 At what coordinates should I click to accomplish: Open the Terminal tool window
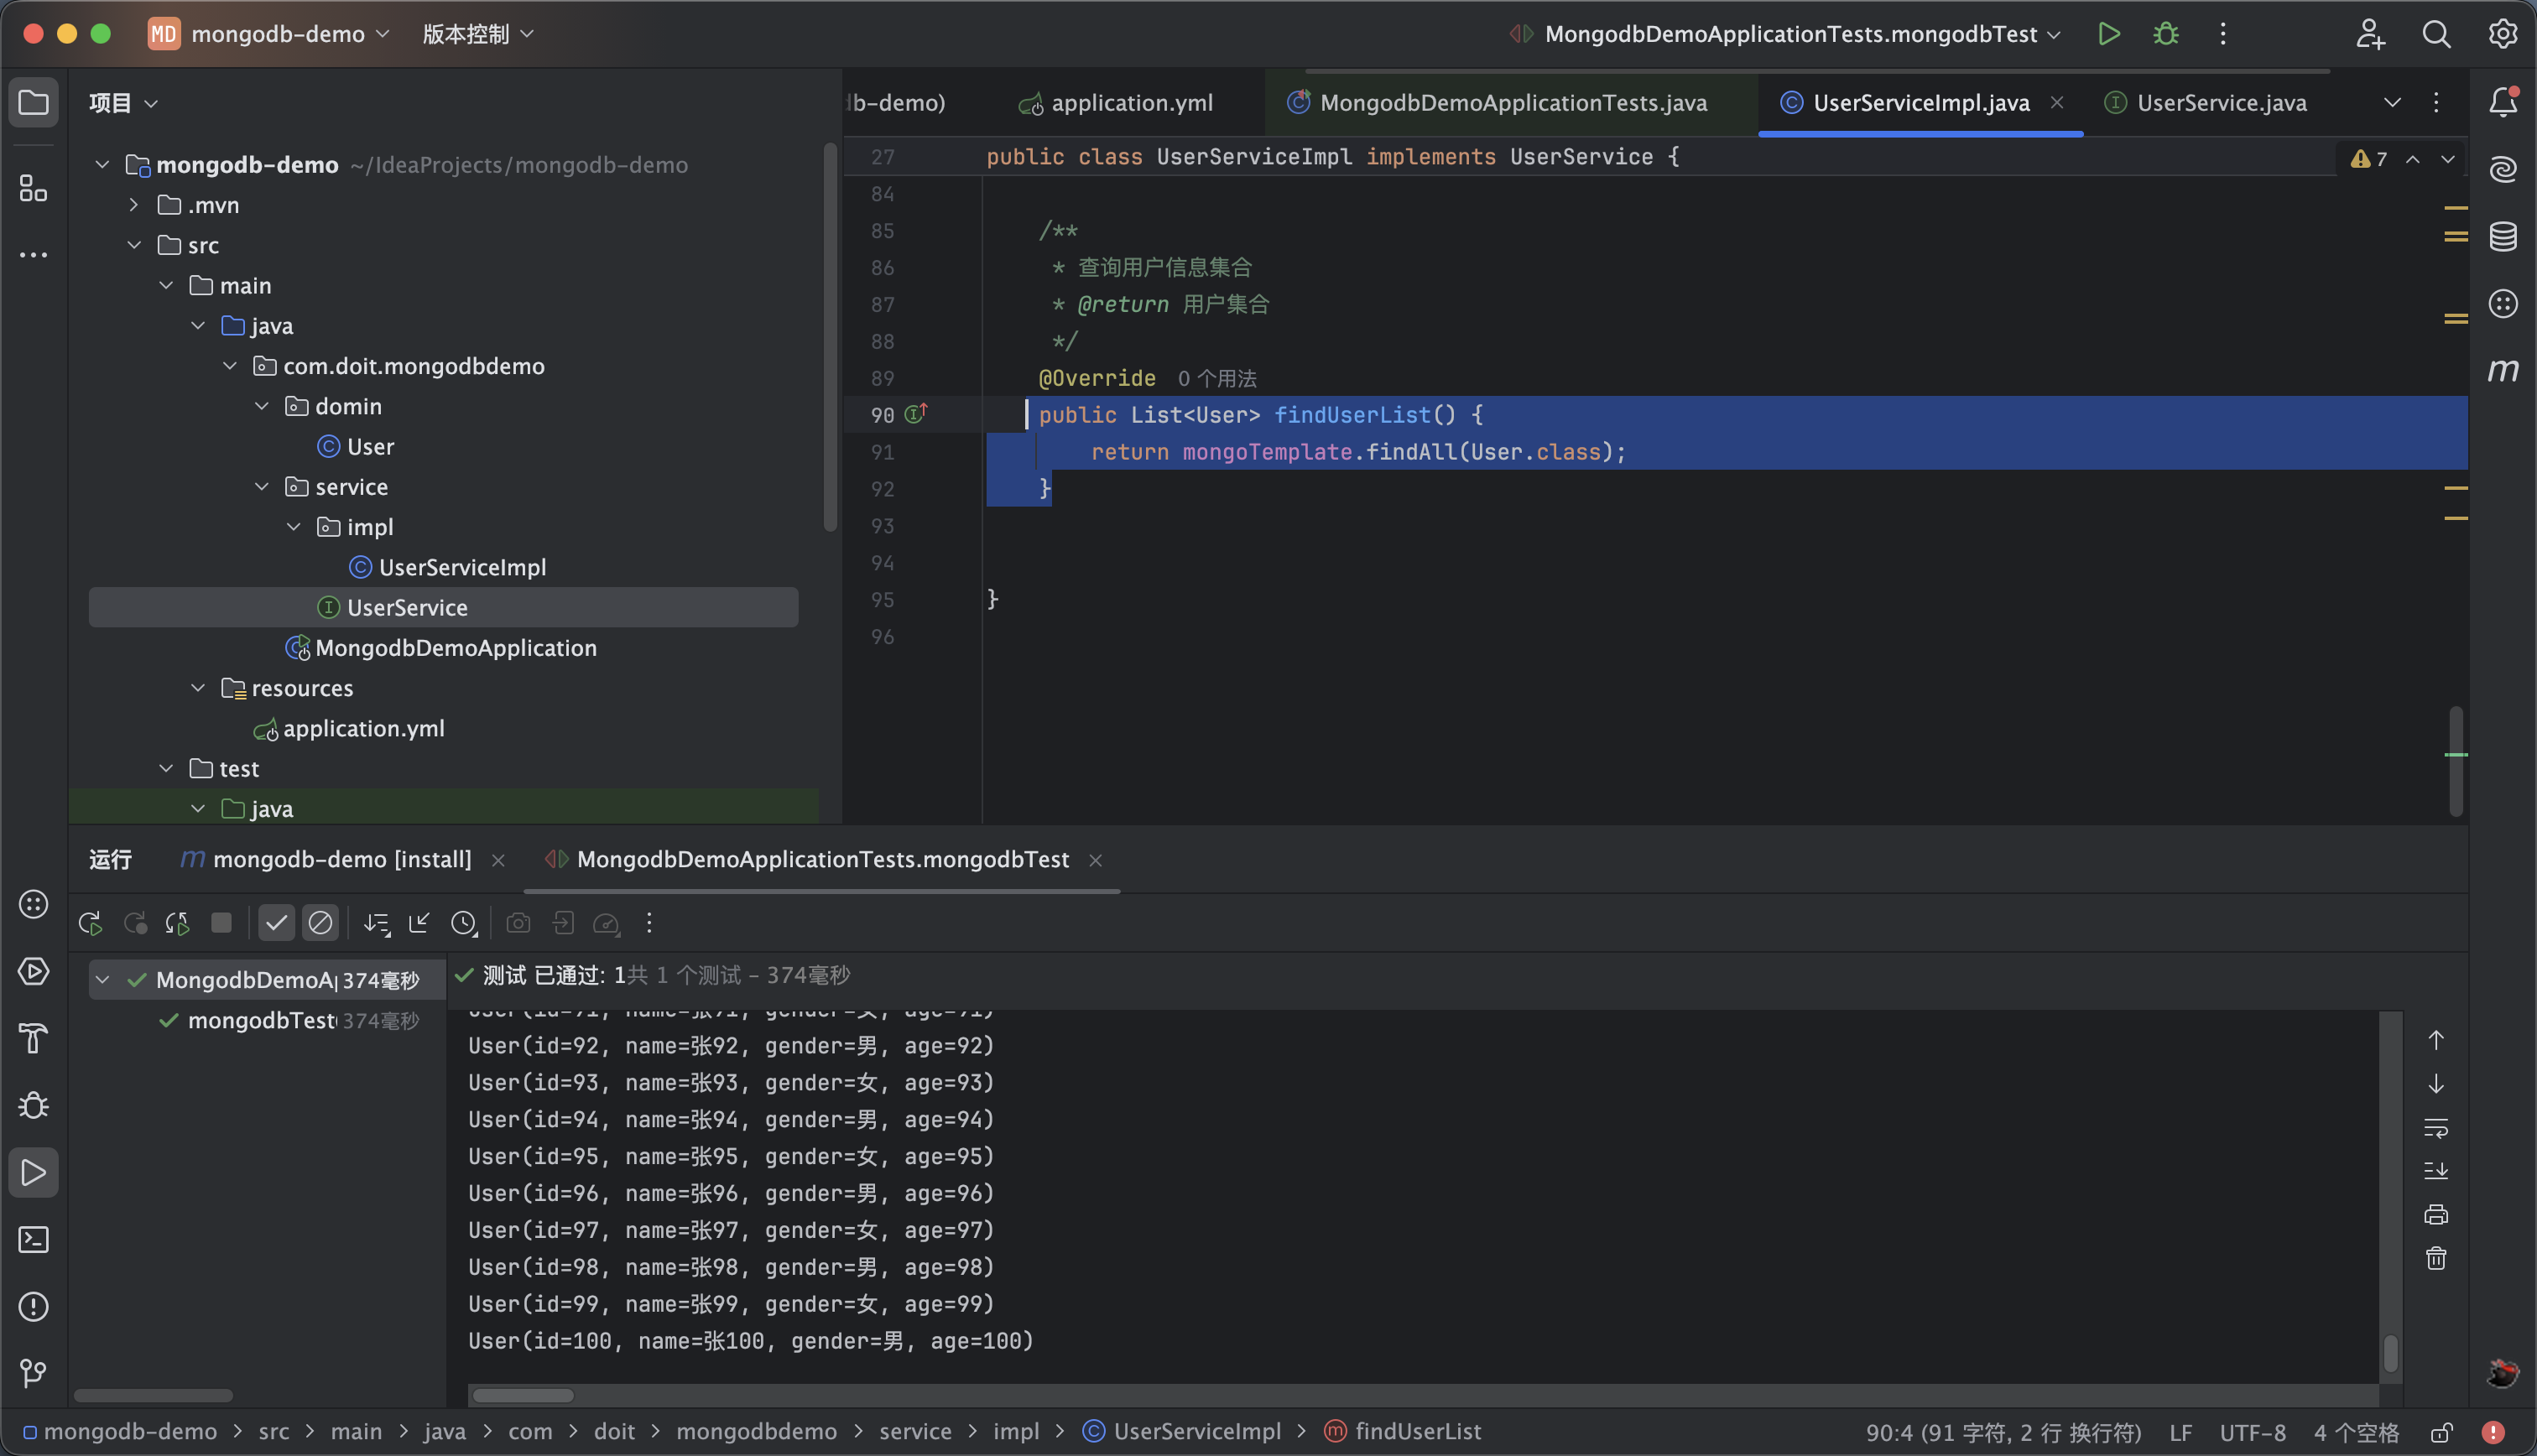click(33, 1240)
